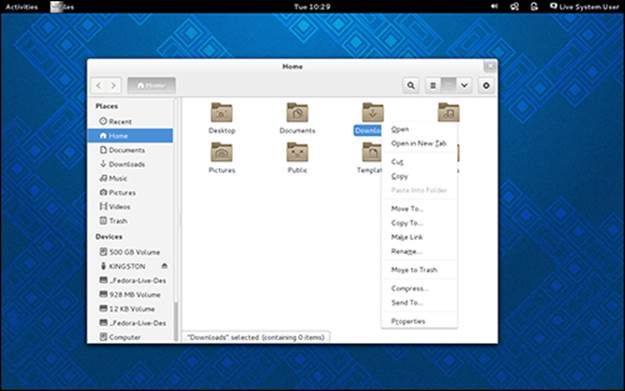Image resolution: width=625 pixels, height=391 pixels.
Task: Open the 500 GB Volume device
Action: pos(130,252)
